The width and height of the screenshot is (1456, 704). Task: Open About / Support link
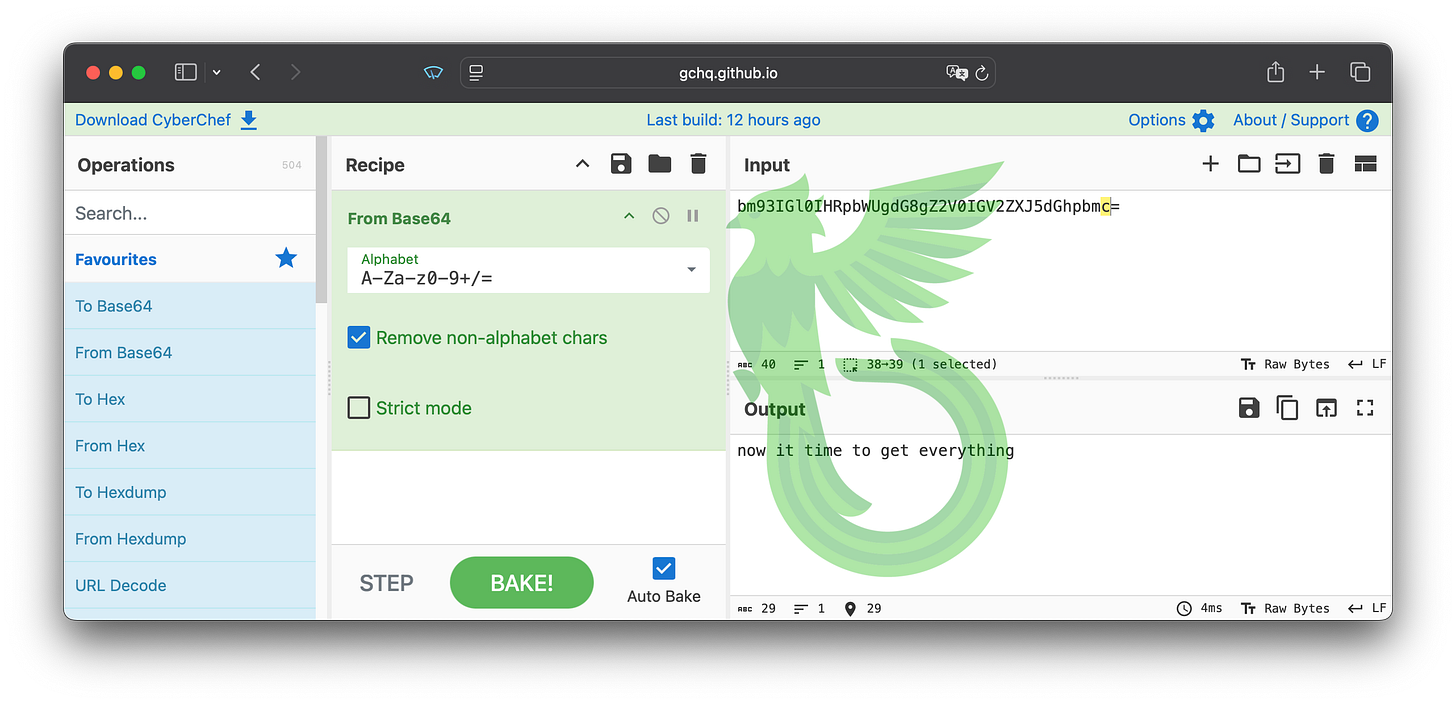1291,120
